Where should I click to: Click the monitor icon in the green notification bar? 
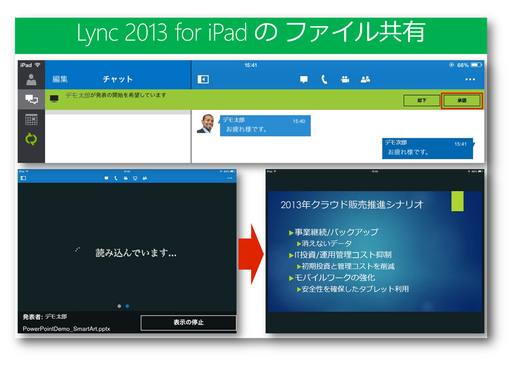[x=54, y=98]
